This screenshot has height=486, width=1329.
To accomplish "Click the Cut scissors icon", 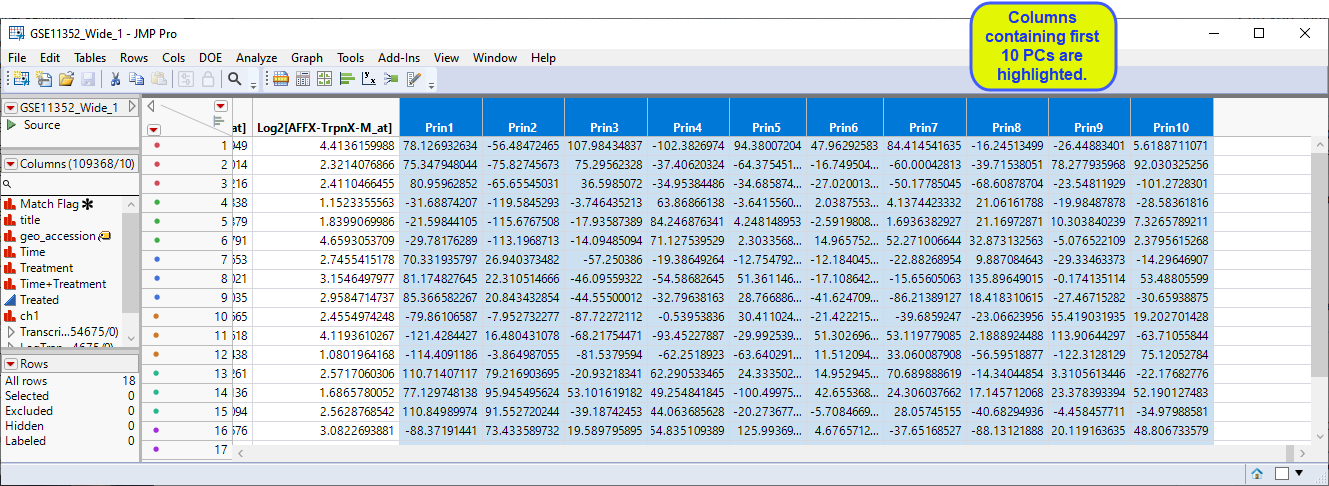I will [115, 79].
